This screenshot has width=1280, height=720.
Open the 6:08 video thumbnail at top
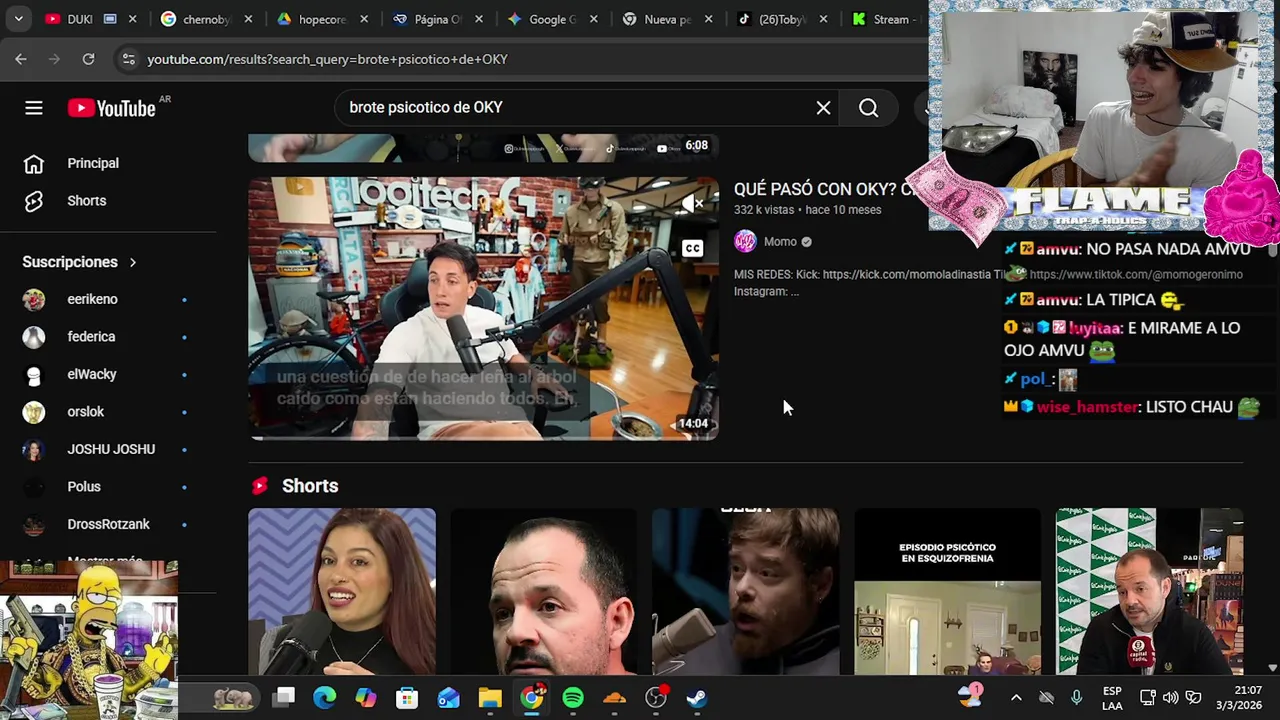(483, 148)
